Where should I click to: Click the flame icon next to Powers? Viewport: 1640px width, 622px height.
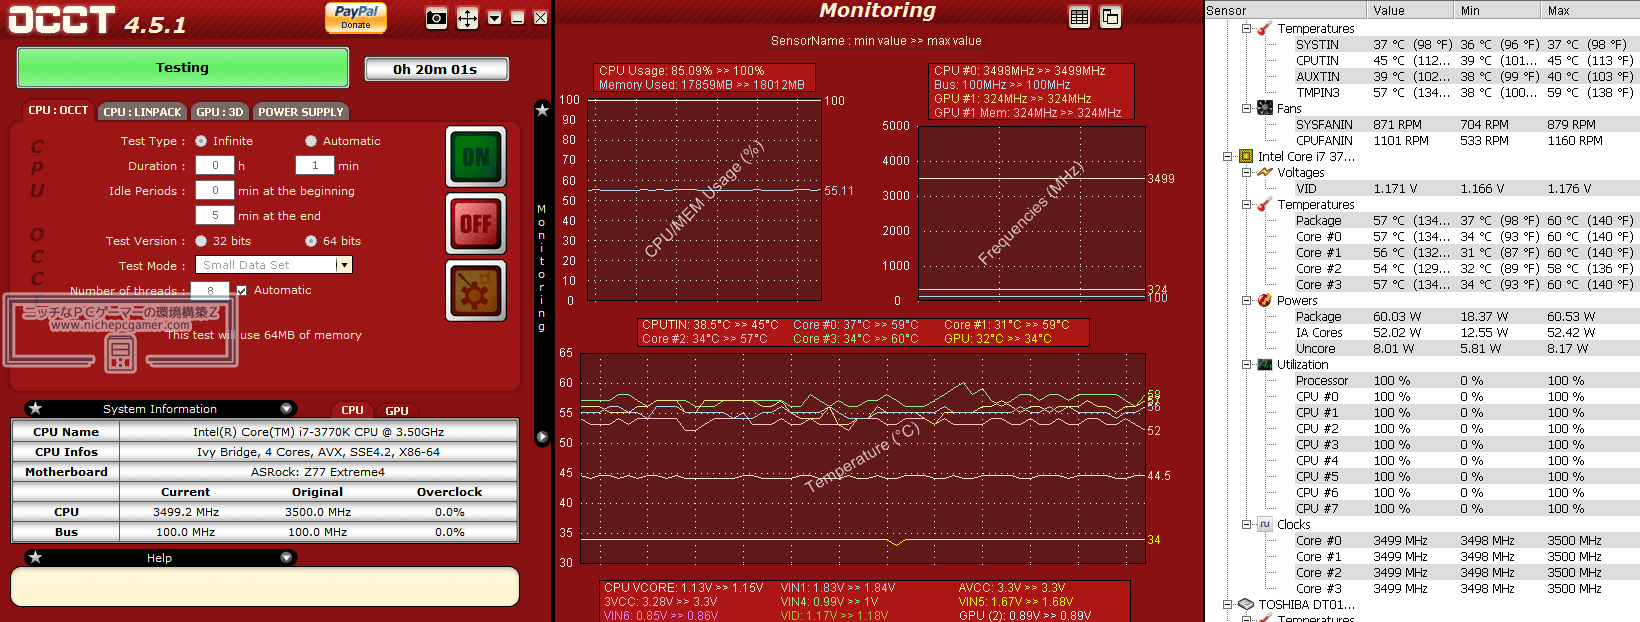pyautogui.click(x=1265, y=300)
